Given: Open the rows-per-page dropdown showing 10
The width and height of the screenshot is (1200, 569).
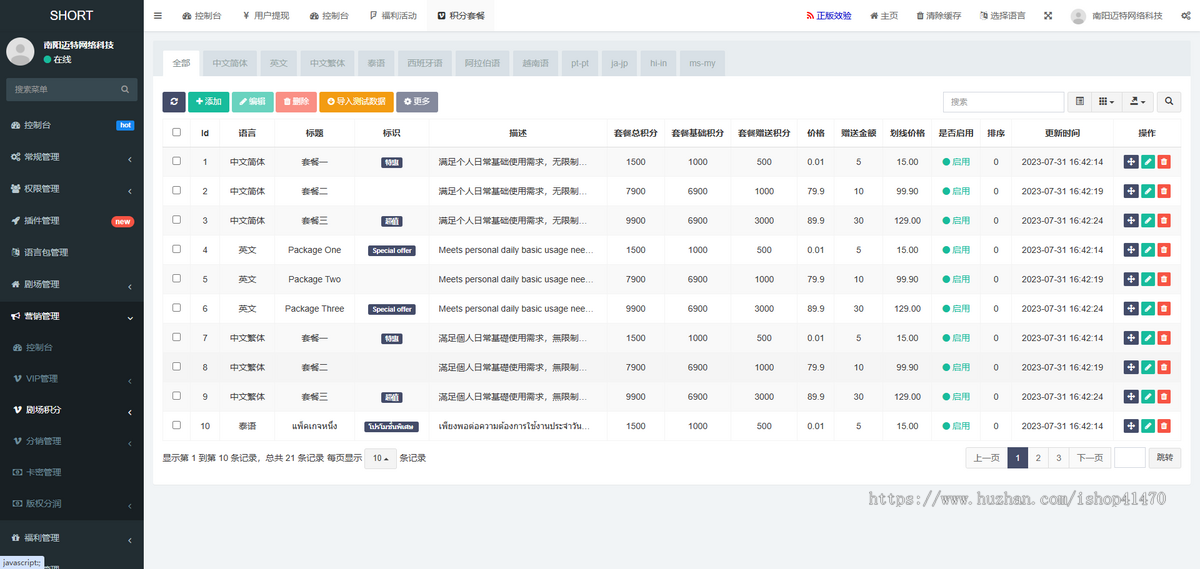Looking at the screenshot, I should (379, 458).
